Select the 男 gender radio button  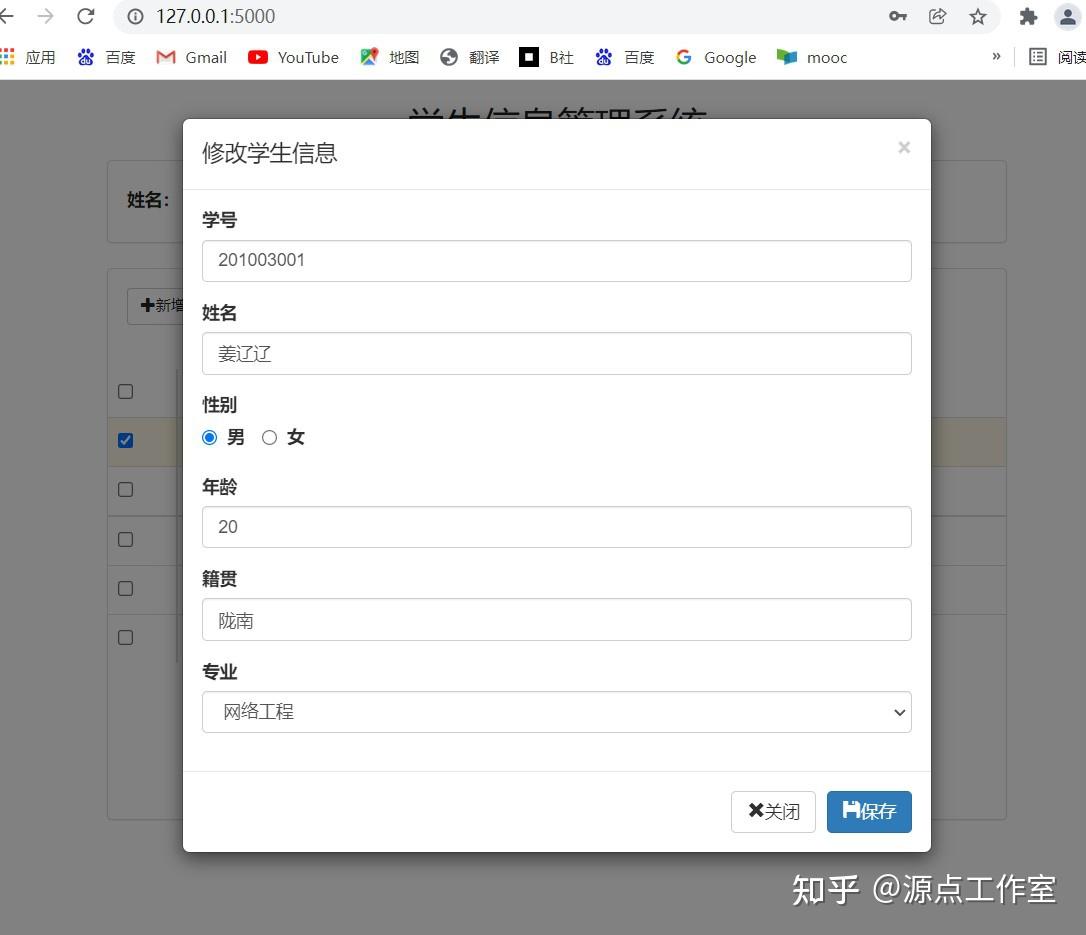[x=209, y=438]
